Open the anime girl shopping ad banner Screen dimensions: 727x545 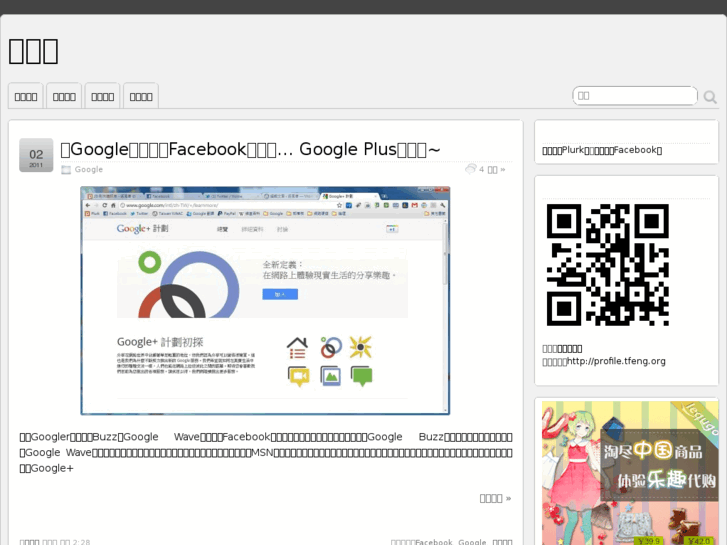pyautogui.click(x=630, y=473)
